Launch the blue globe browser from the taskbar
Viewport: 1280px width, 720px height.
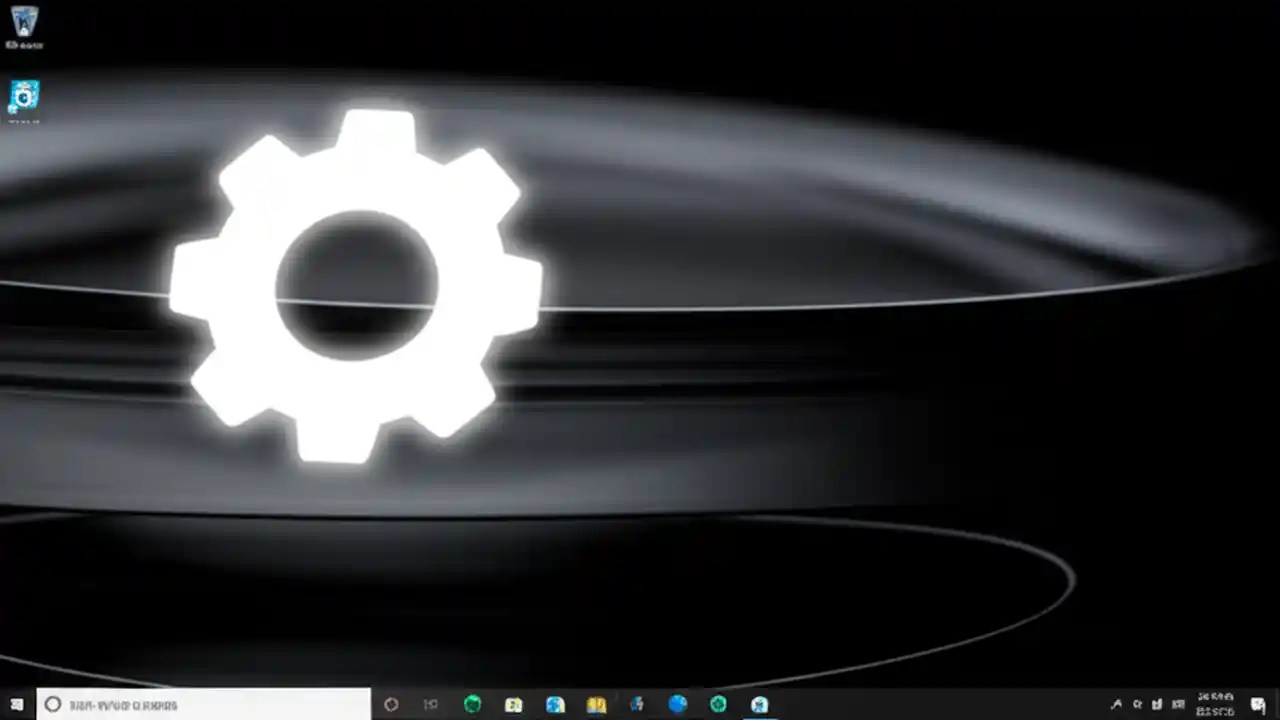(678, 705)
